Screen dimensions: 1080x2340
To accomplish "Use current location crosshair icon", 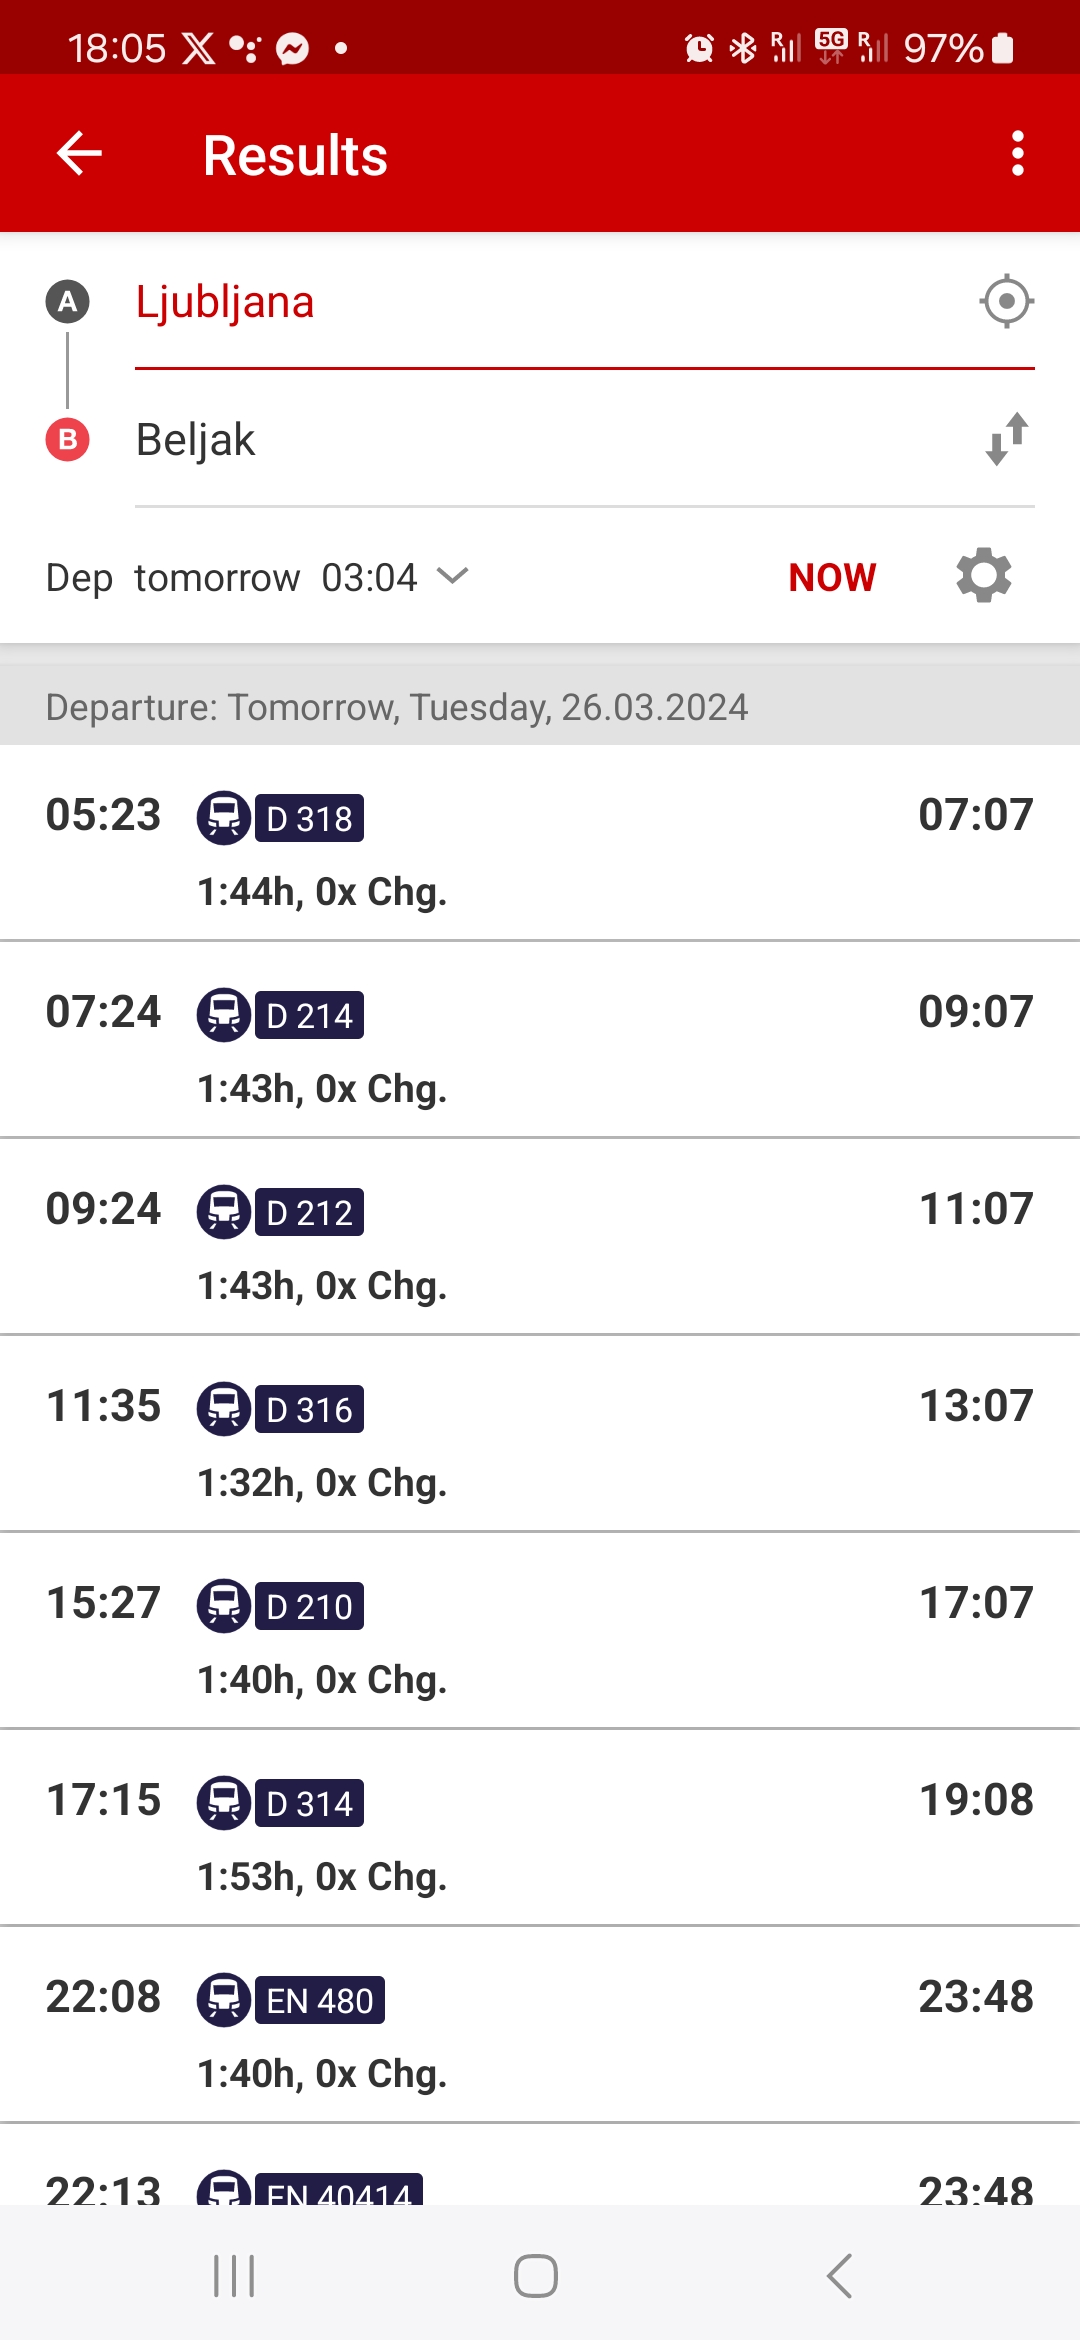I will [x=1006, y=301].
